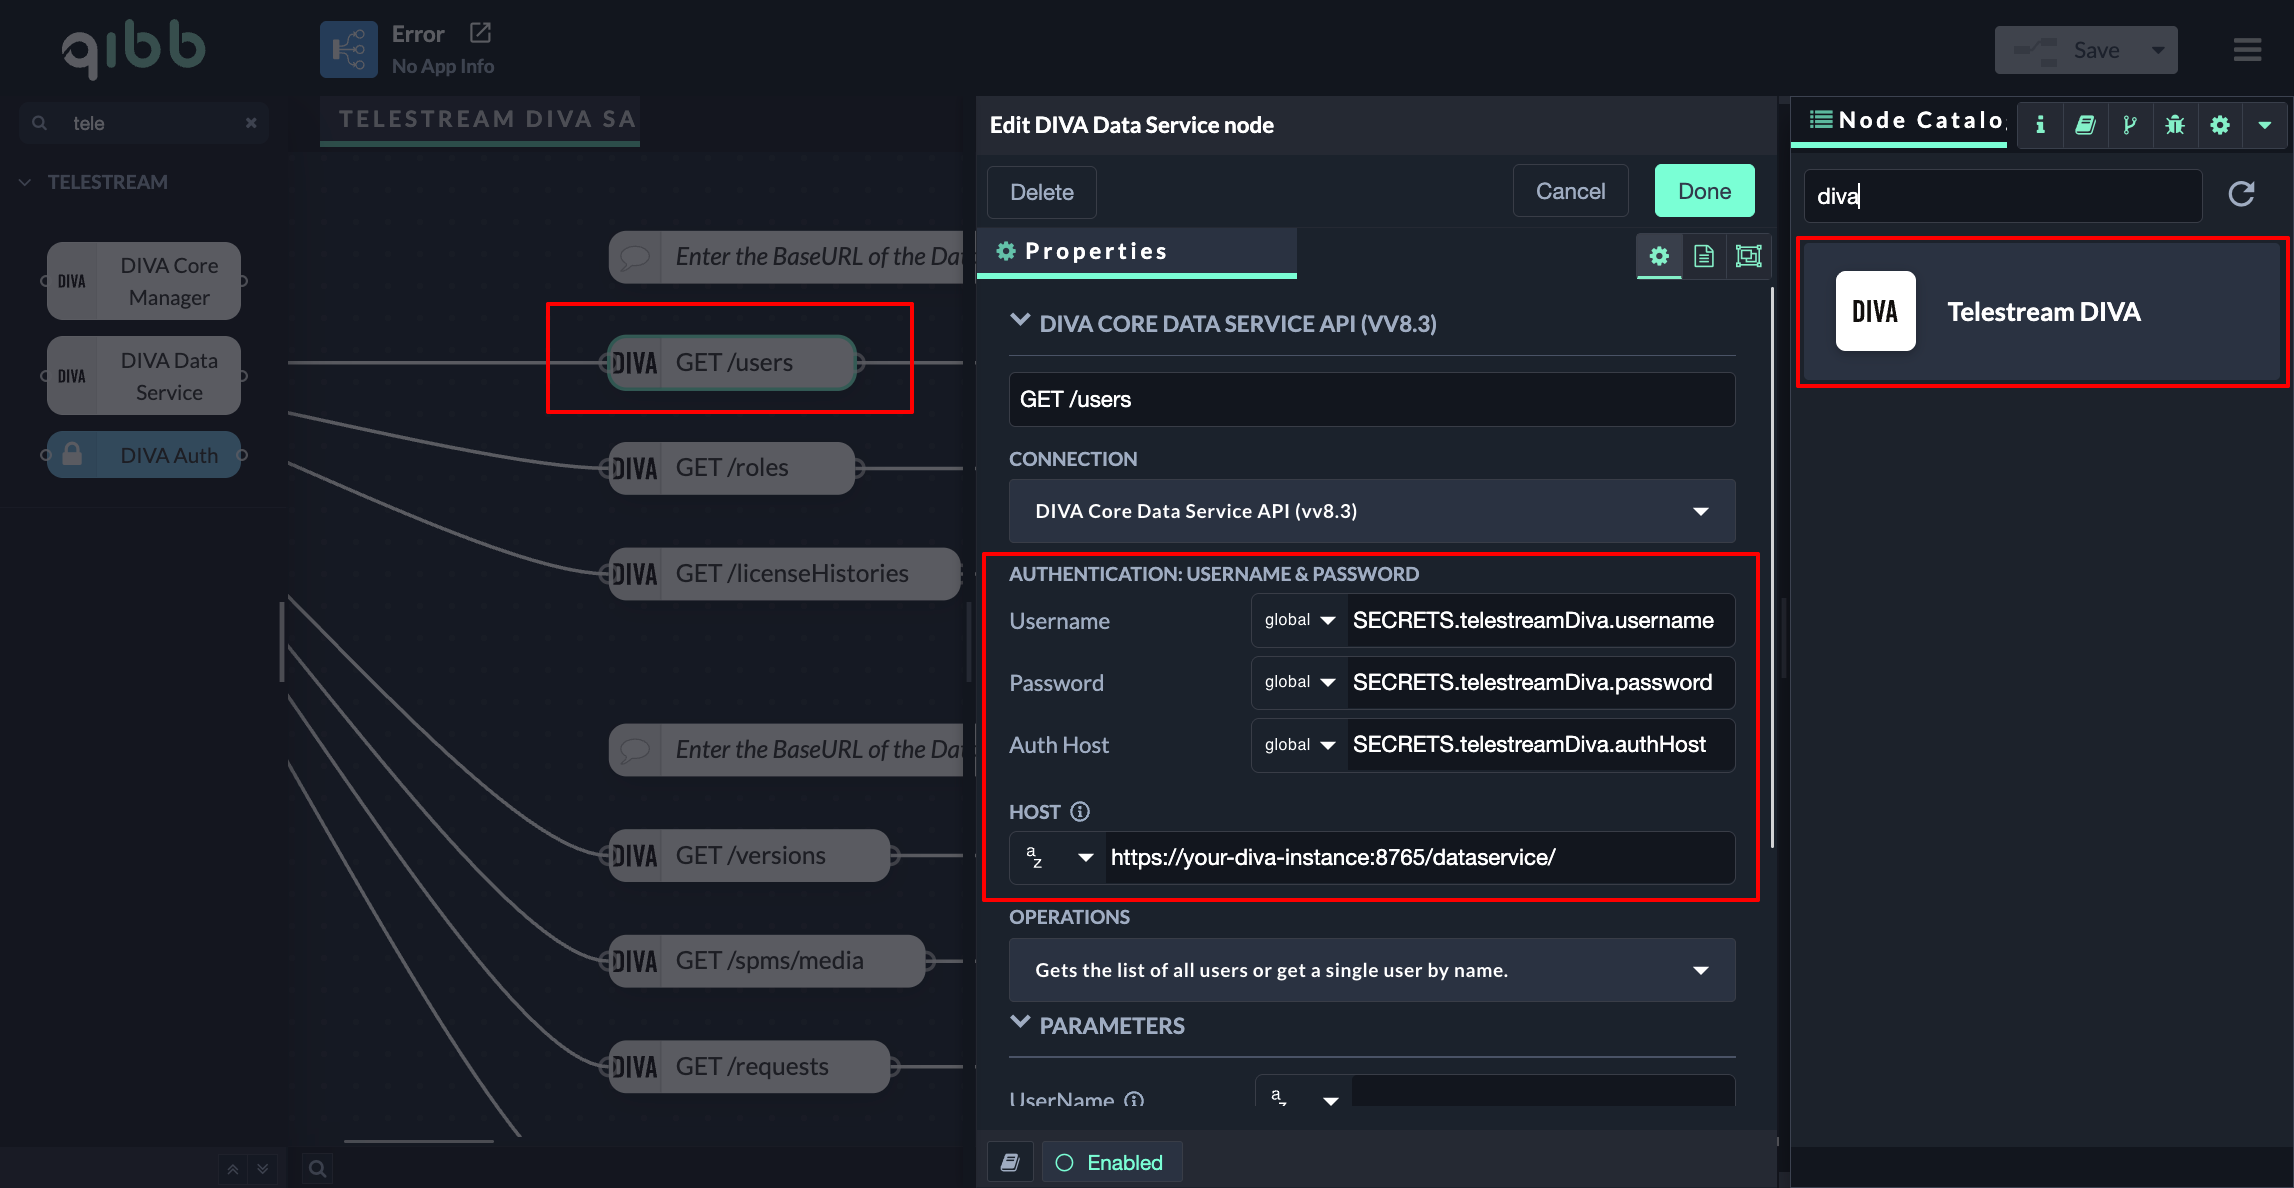Open the Connection dropdown
2294x1188 pixels.
(x=1371, y=511)
